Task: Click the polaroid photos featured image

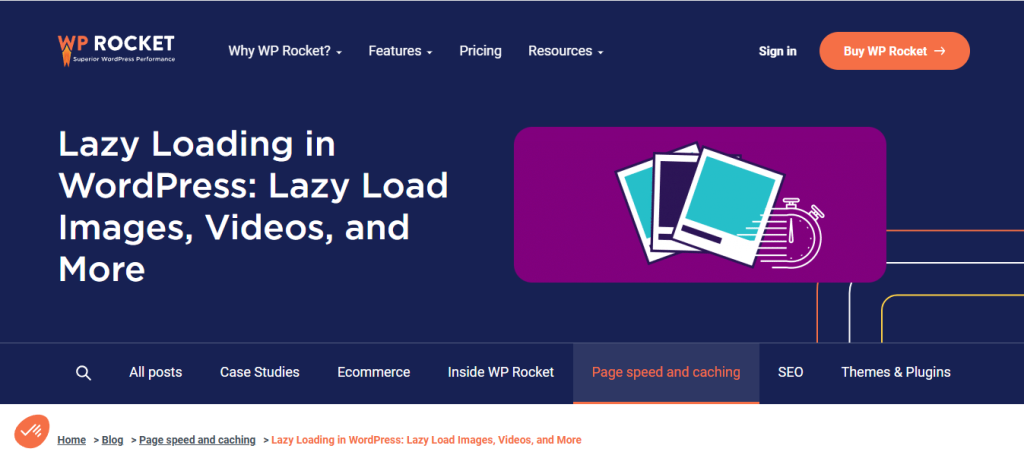Action: 699,204
